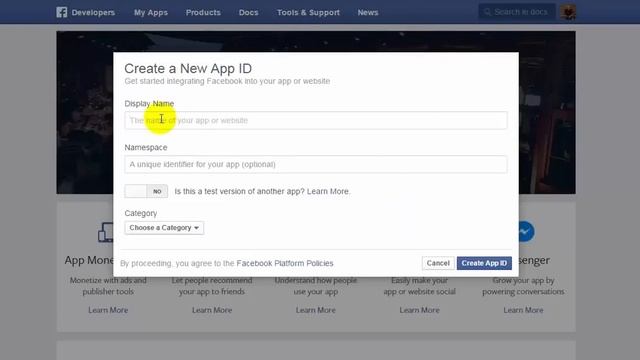640x360 pixels.
Task: Click Learn More about test versions
Action: click(328, 191)
